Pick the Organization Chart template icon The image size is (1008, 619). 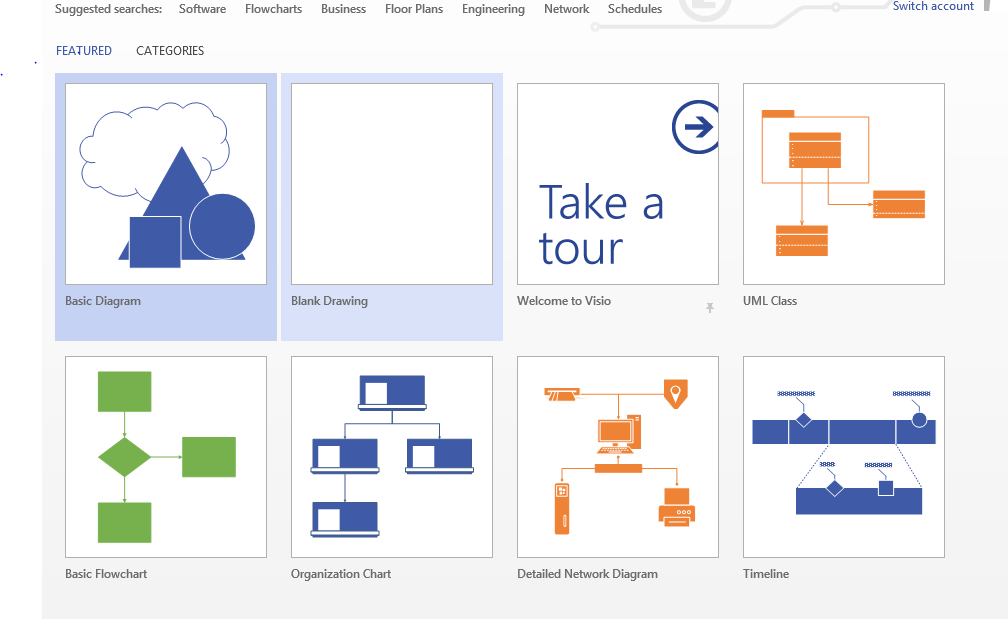click(x=392, y=457)
